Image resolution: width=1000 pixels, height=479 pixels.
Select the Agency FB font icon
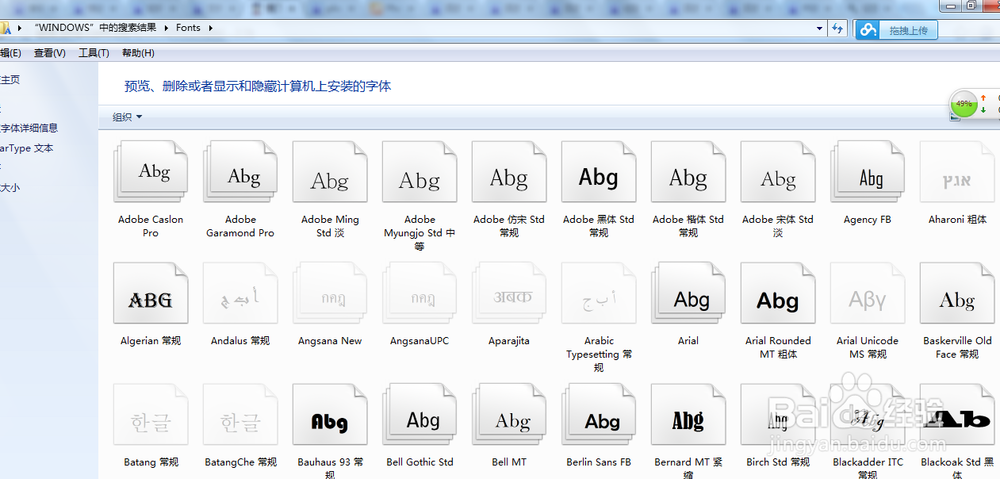click(x=867, y=172)
